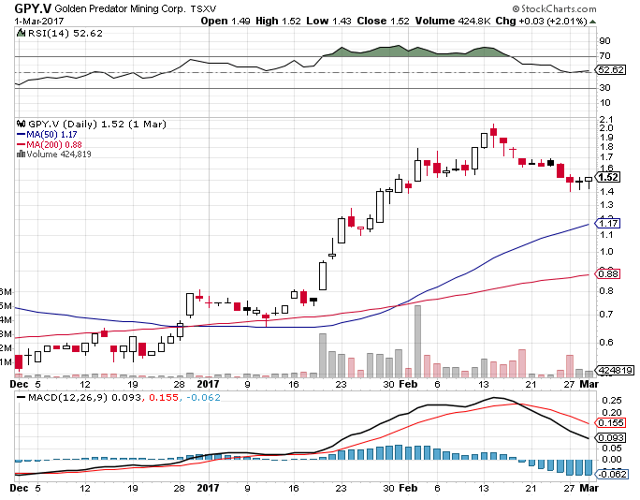Click the MACD line tag 0.093 on axis
Image resolution: width=640 pixels, height=500 pixels.
tap(611, 438)
